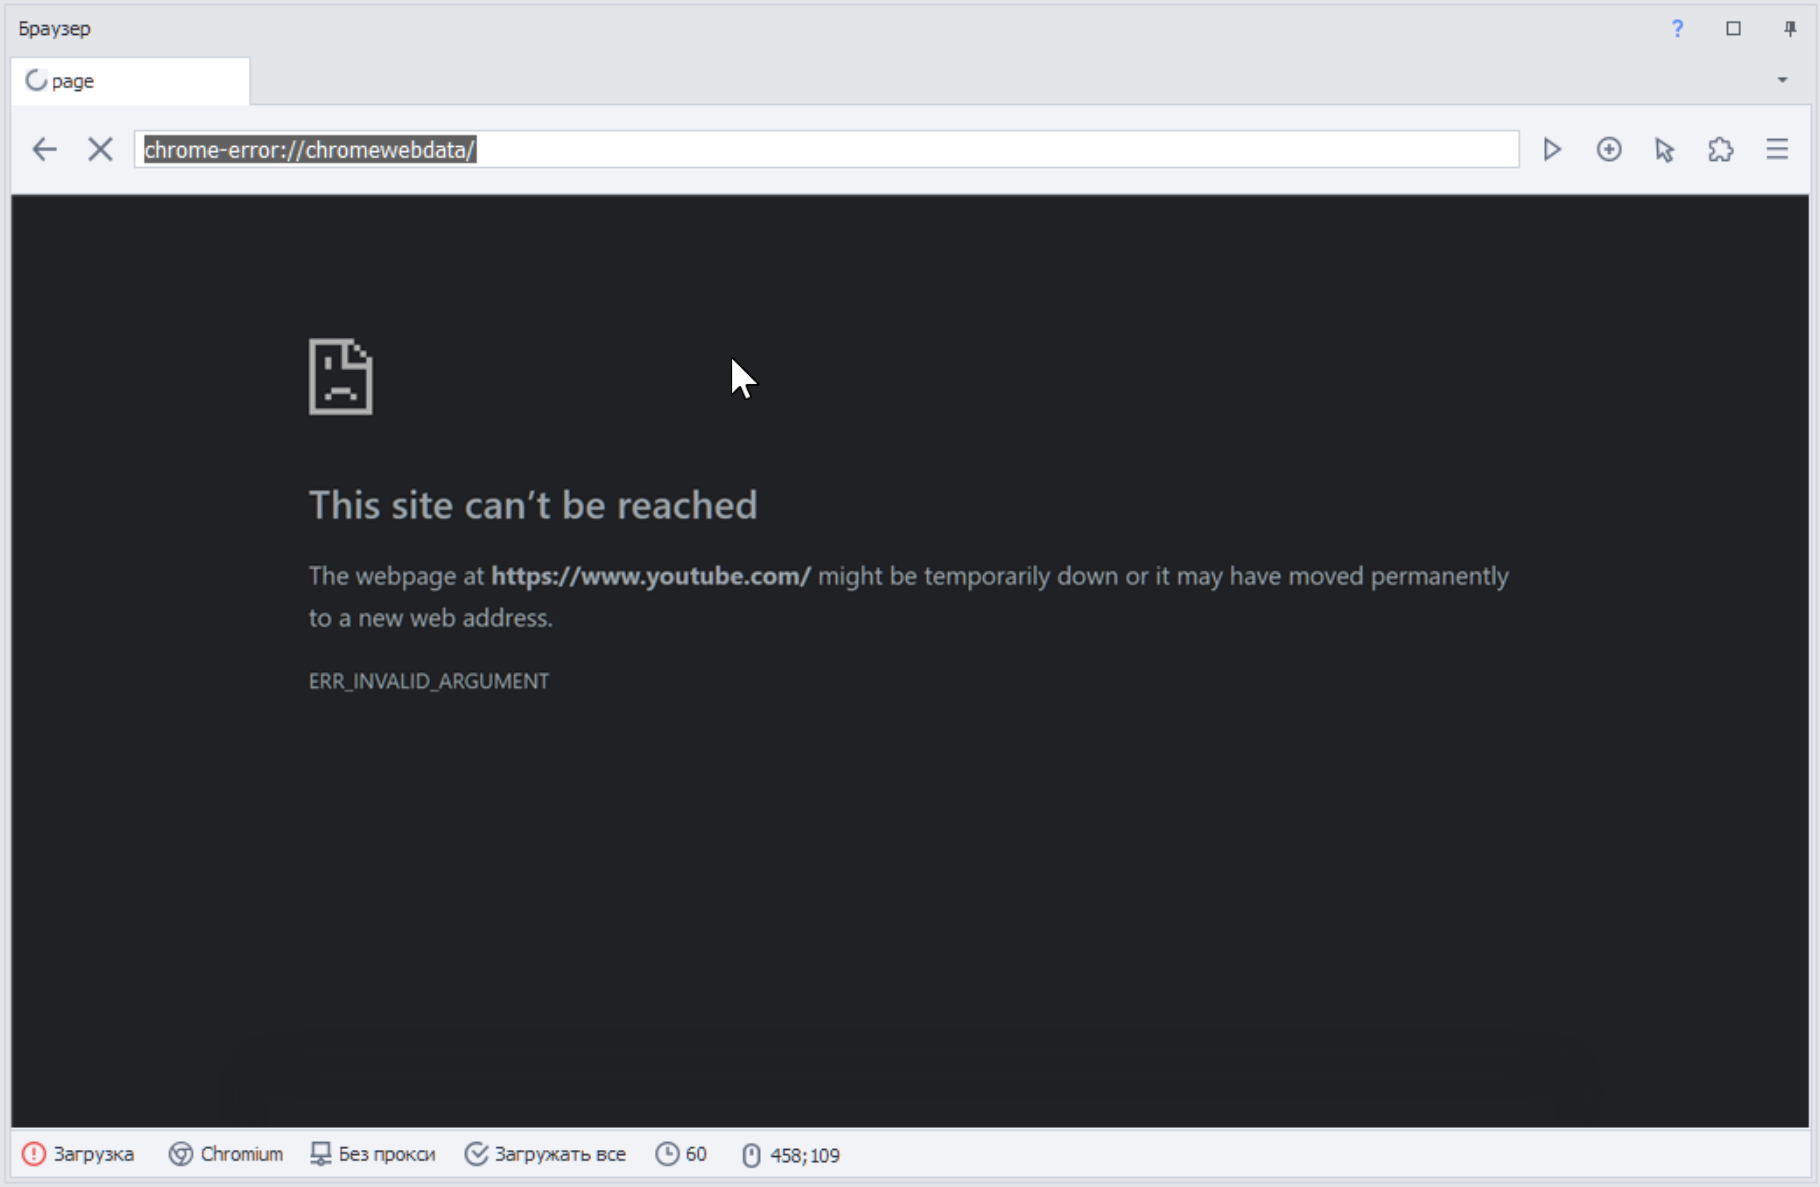The height and width of the screenshot is (1187, 1820).
Task: Activate the cursor pointer tool icon
Action: point(1665,150)
